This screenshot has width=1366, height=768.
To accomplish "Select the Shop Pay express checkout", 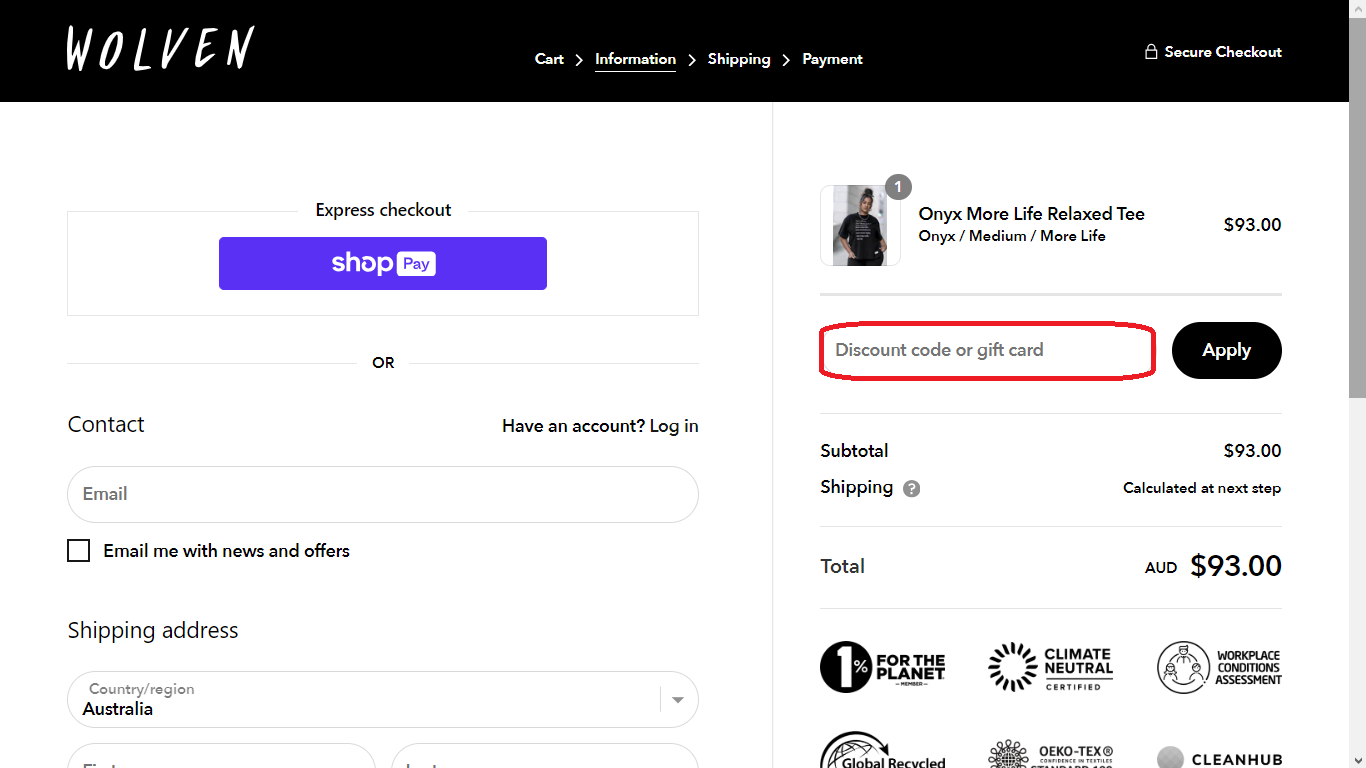I will click(x=383, y=263).
